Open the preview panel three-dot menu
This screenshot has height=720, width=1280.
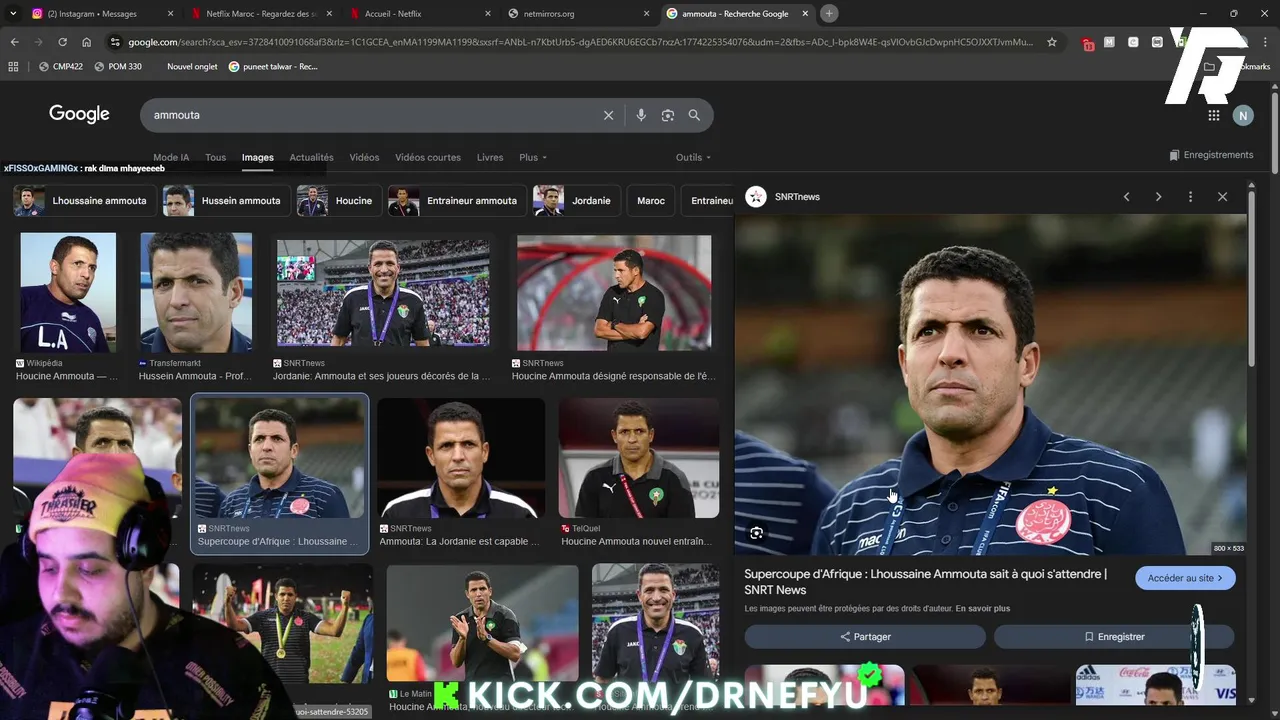click(x=1190, y=197)
